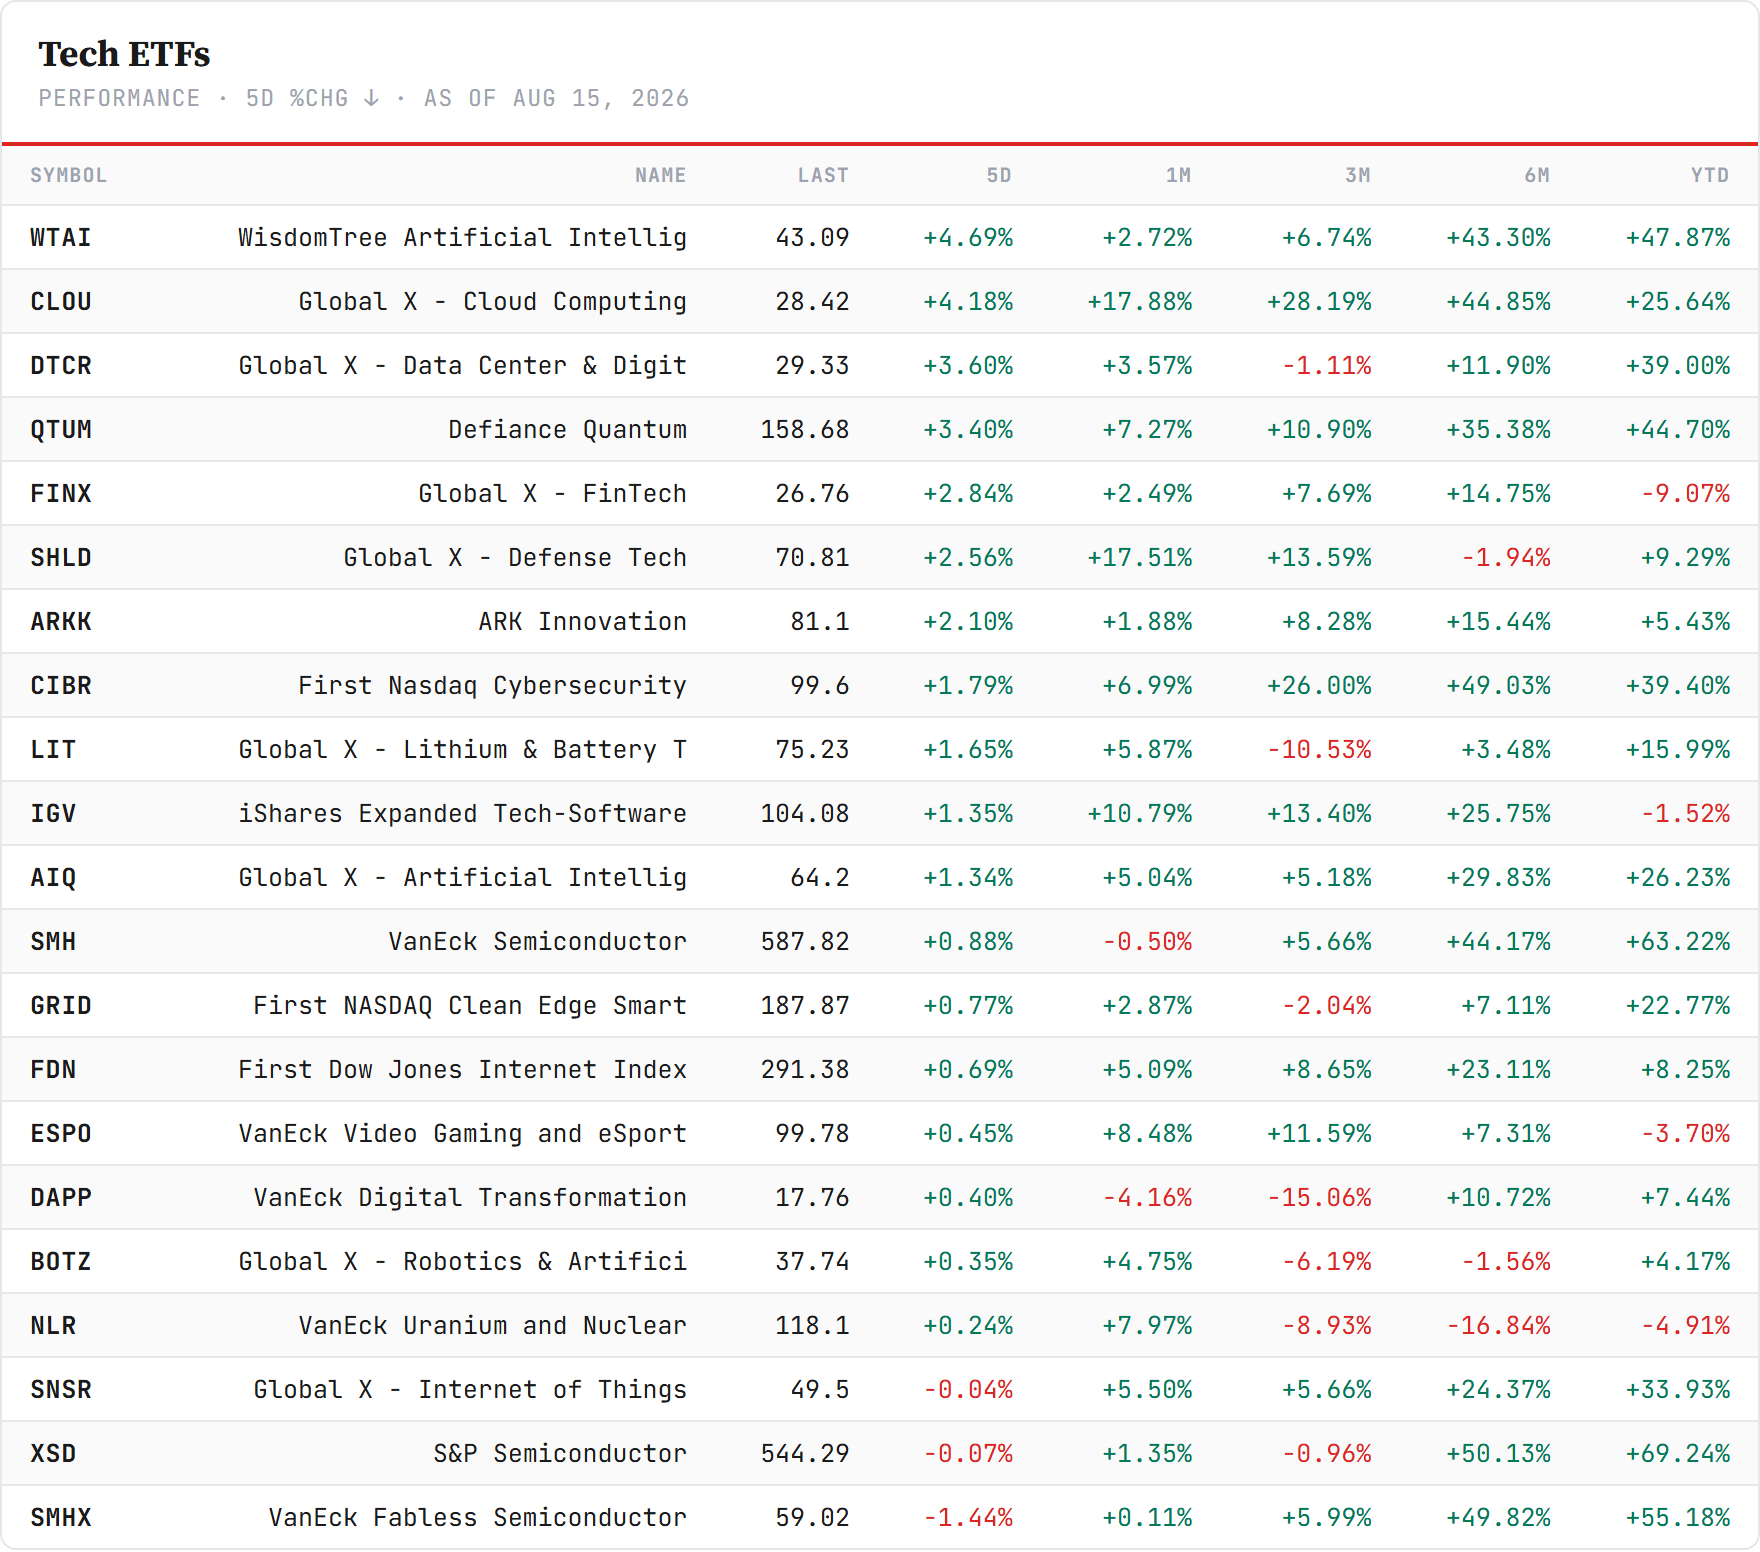Click the FINX ticker symbol

point(61,494)
